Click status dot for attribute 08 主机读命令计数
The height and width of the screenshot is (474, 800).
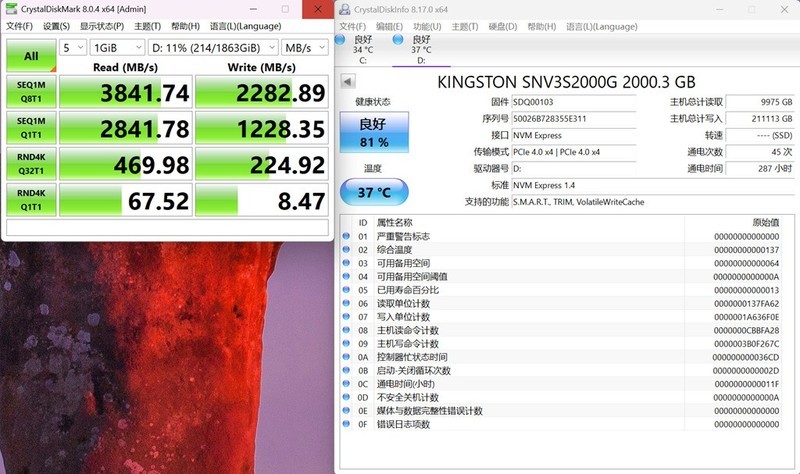pyautogui.click(x=346, y=330)
